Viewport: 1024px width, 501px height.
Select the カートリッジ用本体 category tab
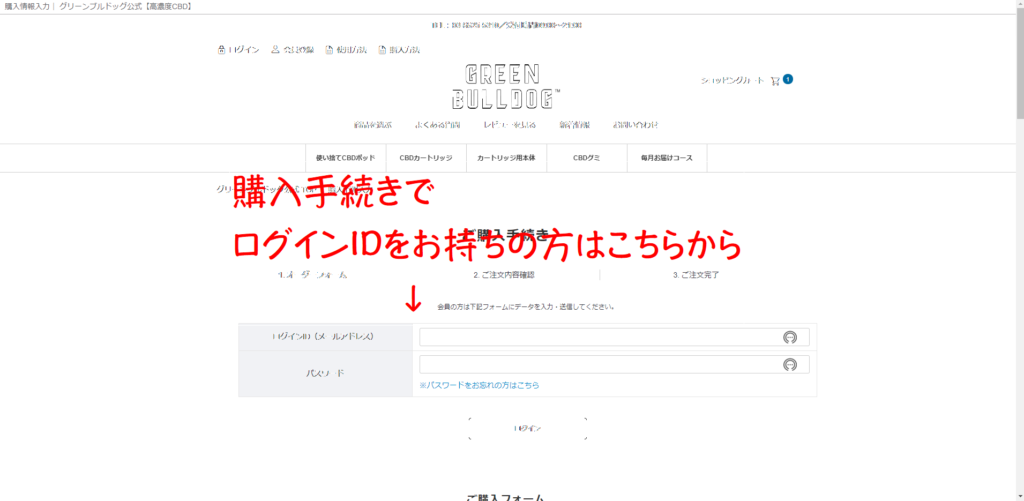click(506, 158)
